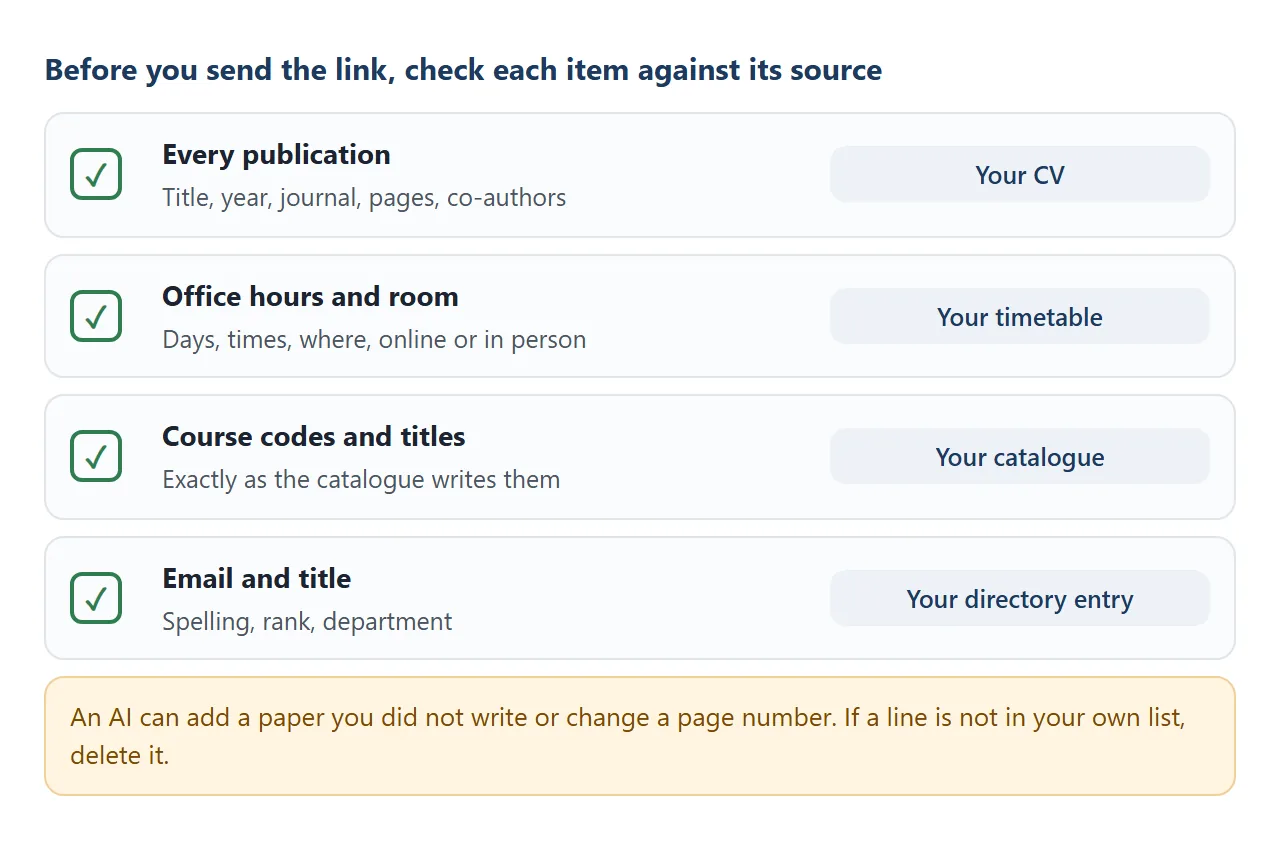Open Your directory entry

tap(1020, 598)
